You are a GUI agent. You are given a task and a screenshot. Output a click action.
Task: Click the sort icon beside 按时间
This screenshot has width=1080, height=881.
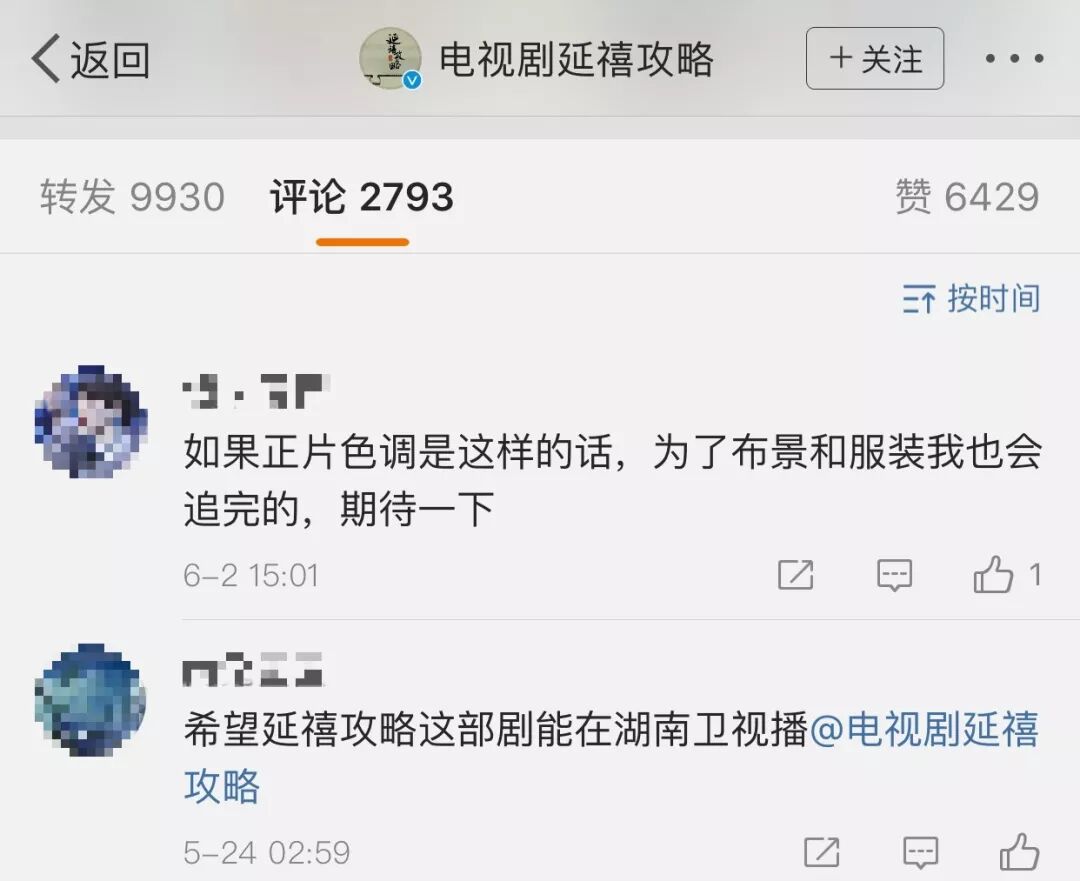pyautogui.click(x=919, y=299)
